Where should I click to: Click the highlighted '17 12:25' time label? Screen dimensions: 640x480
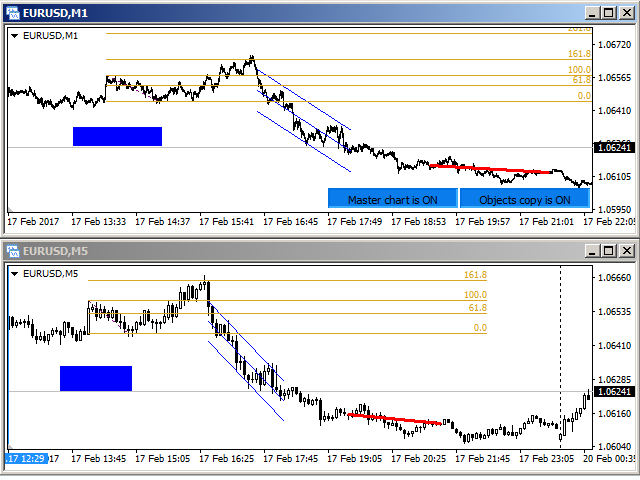click(x=26, y=459)
